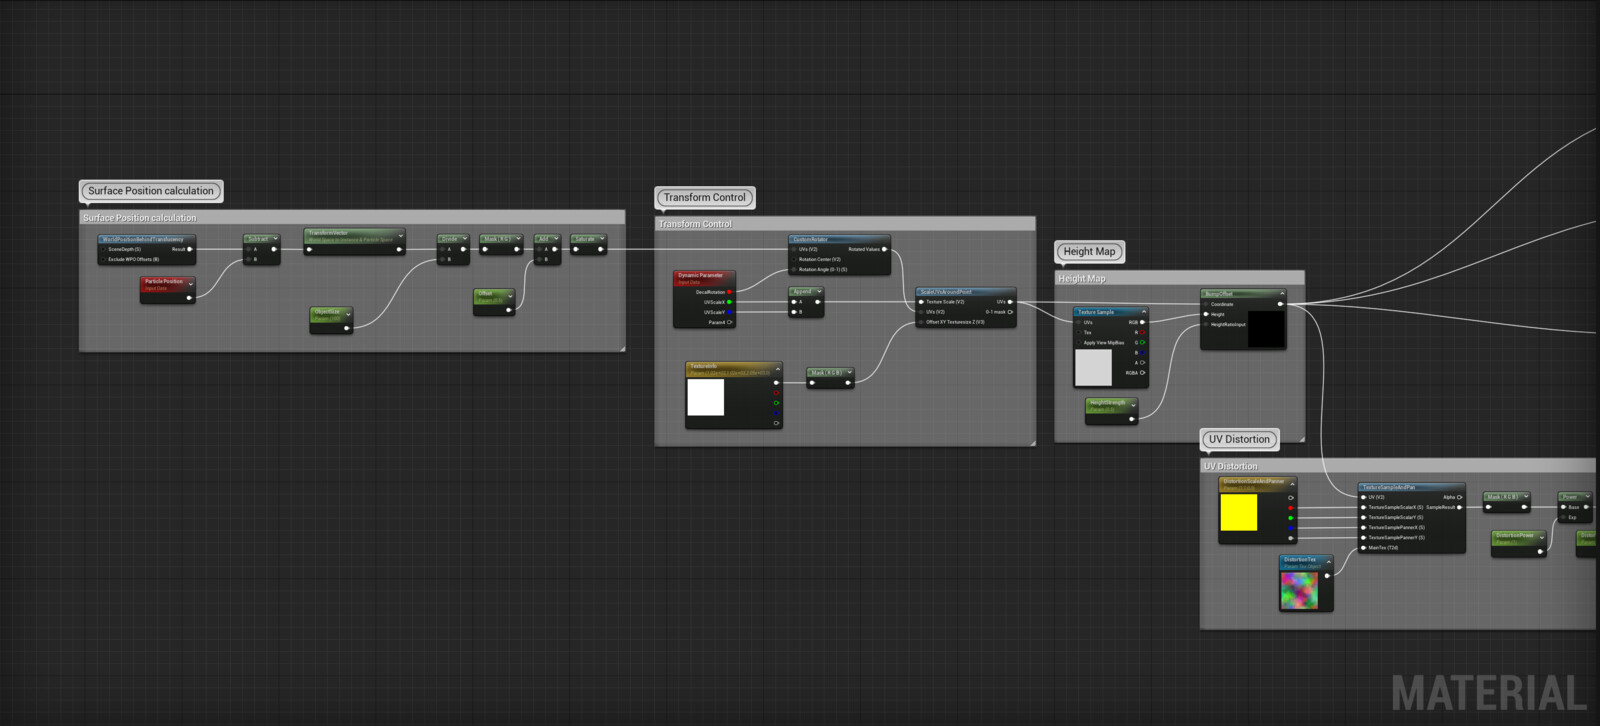Click the Surface Position calculation comment header
This screenshot has width=1600, height=726.
pos(352,217)
